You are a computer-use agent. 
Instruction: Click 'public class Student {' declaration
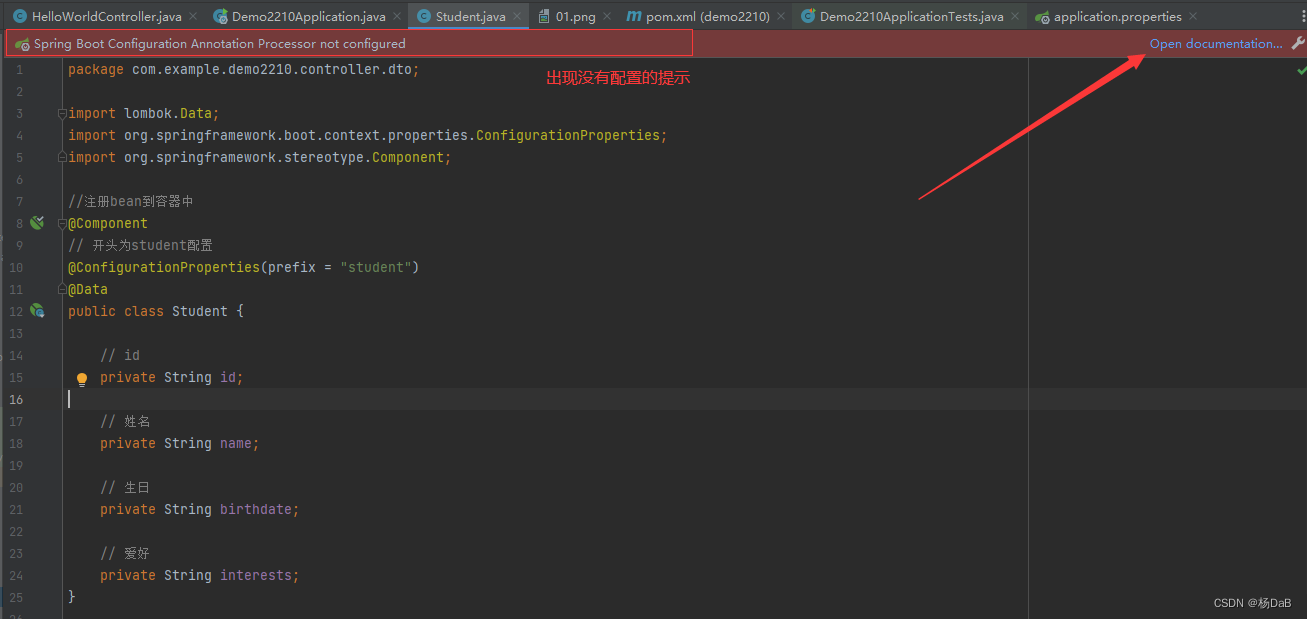point(156,311)
